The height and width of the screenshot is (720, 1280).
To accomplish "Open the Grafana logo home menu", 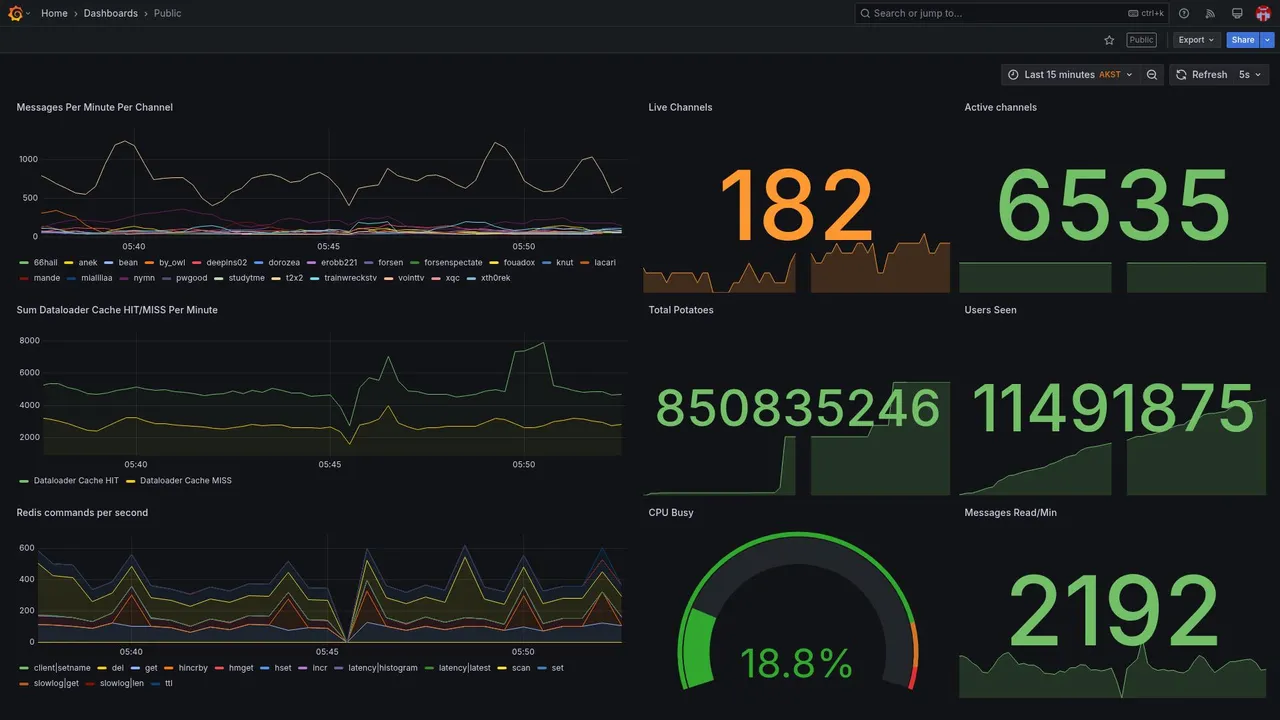I will coord(15,13).
